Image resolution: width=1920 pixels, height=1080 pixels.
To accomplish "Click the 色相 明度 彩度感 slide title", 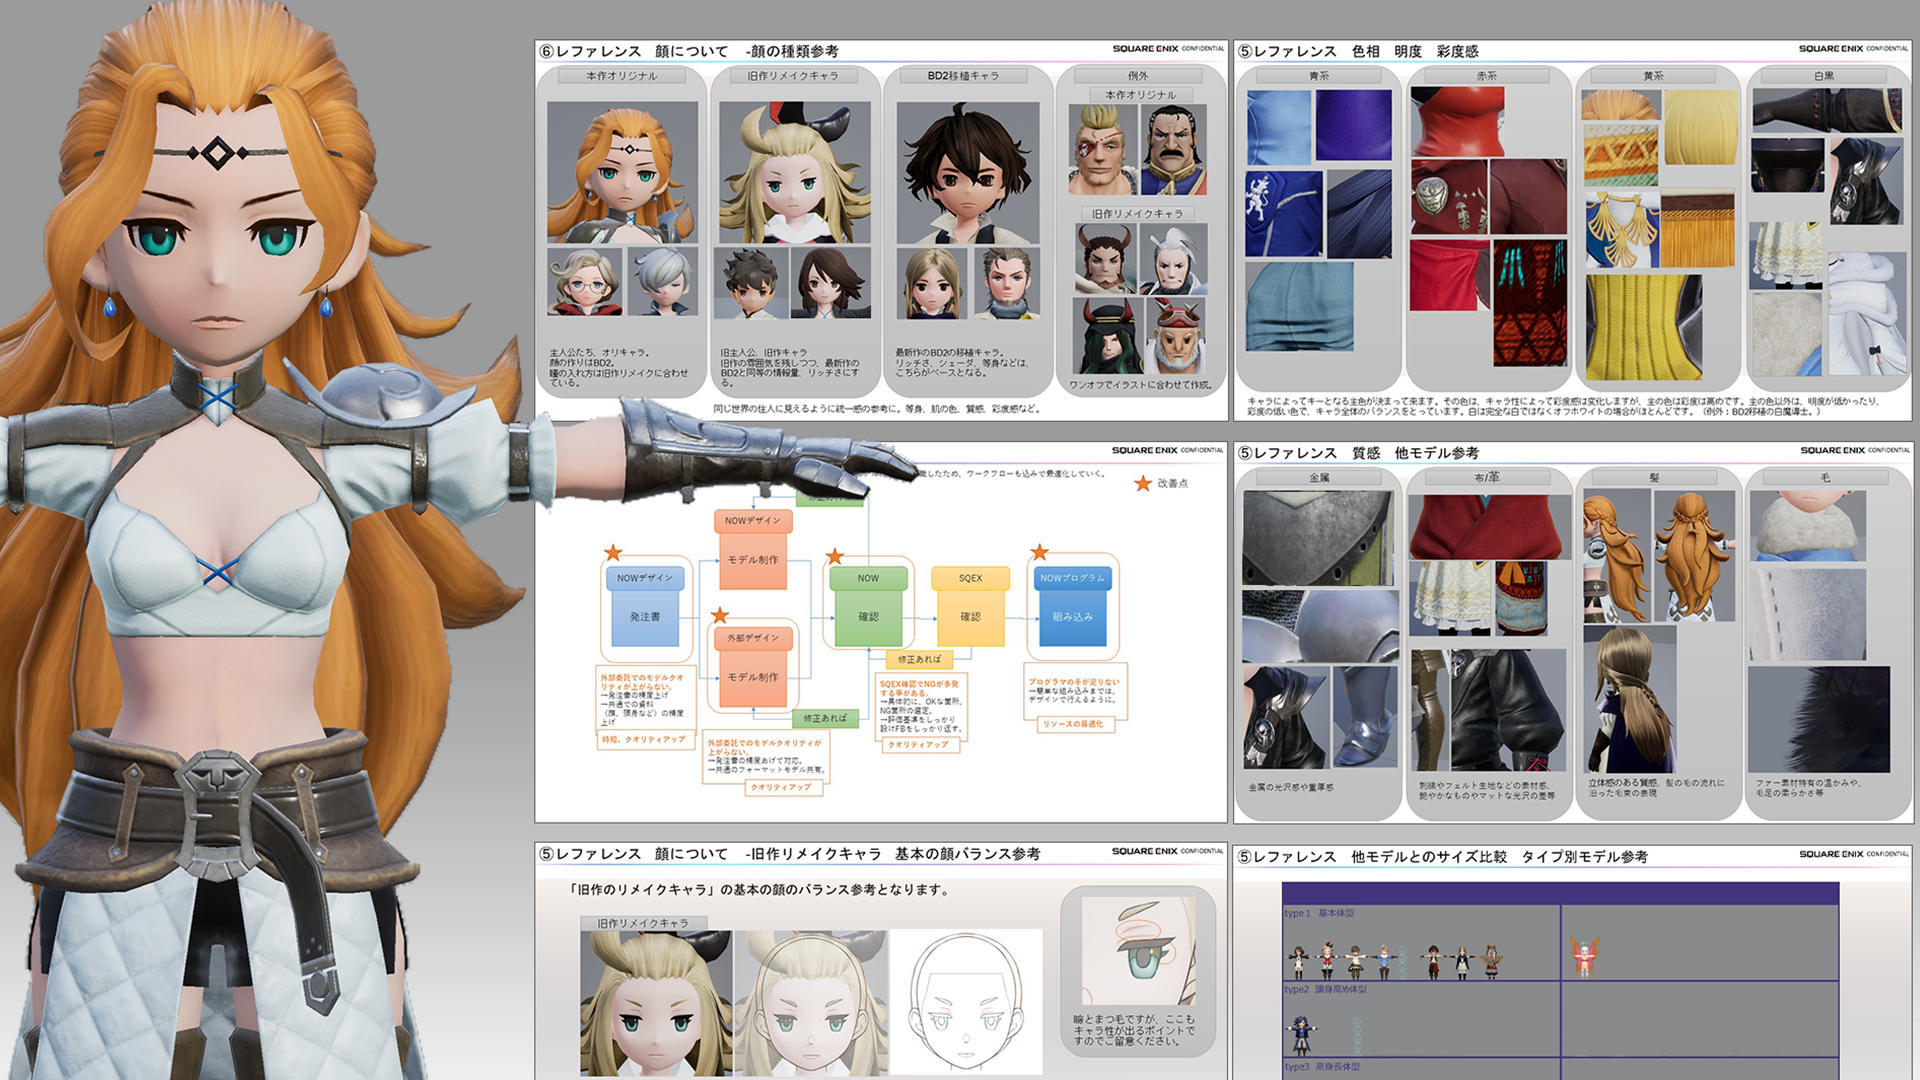I will point(1414,51).
